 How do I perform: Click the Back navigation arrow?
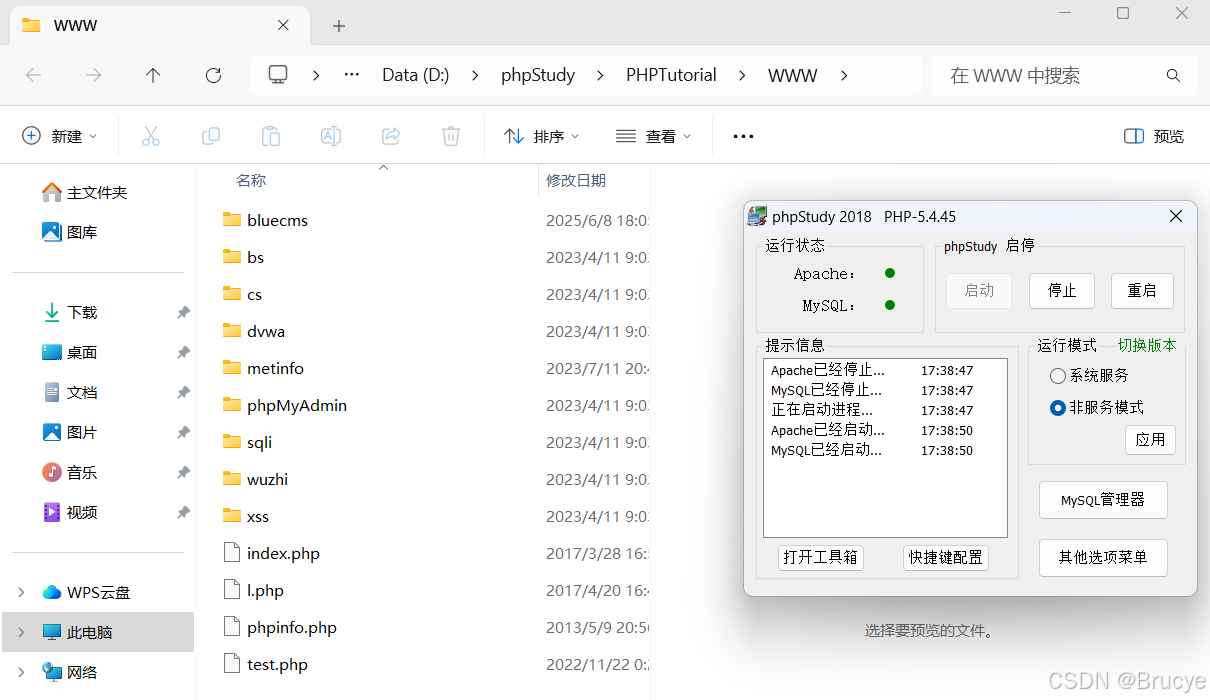coord(33,75)
